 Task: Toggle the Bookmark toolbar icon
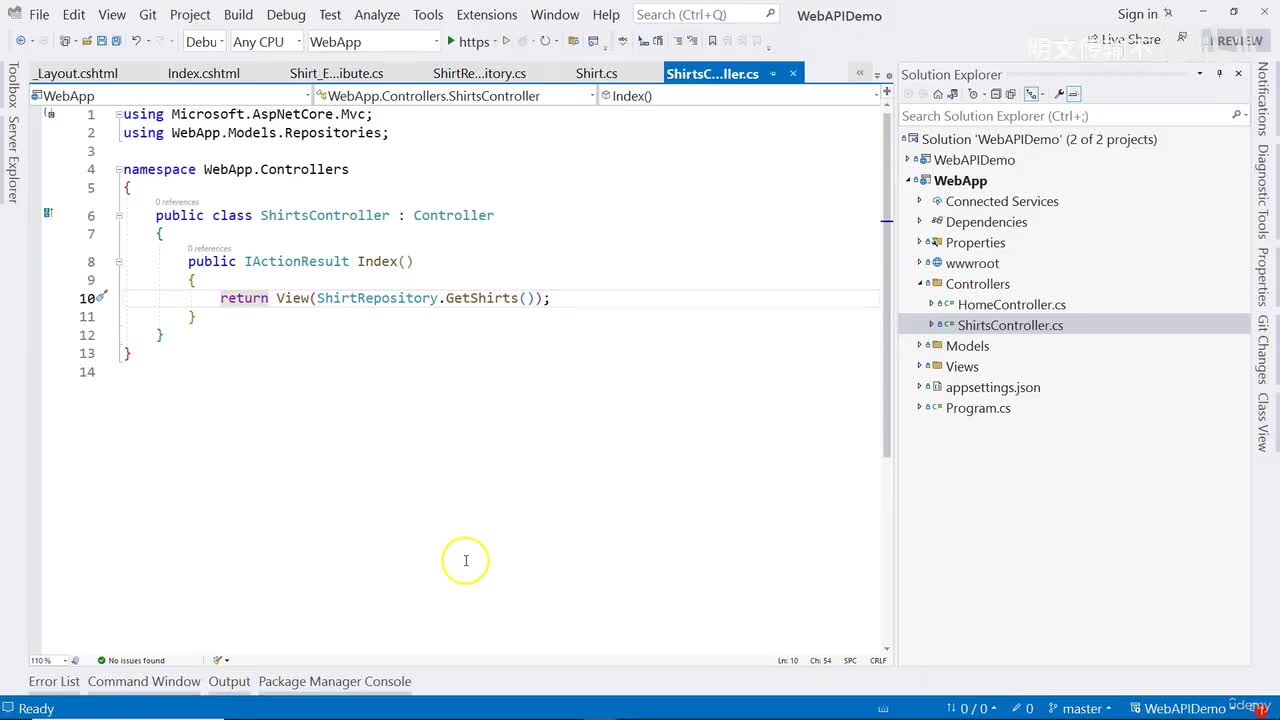coord(712,42)
